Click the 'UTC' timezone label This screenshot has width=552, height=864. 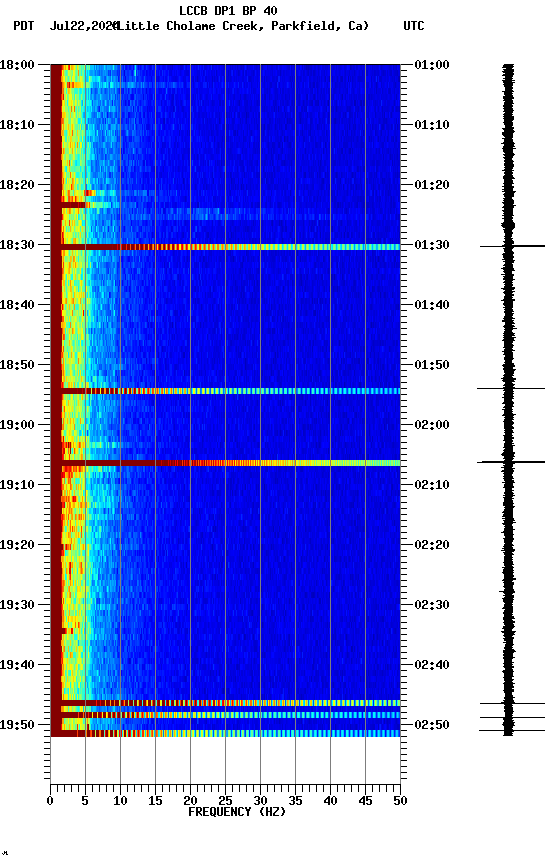coord(414,26)
